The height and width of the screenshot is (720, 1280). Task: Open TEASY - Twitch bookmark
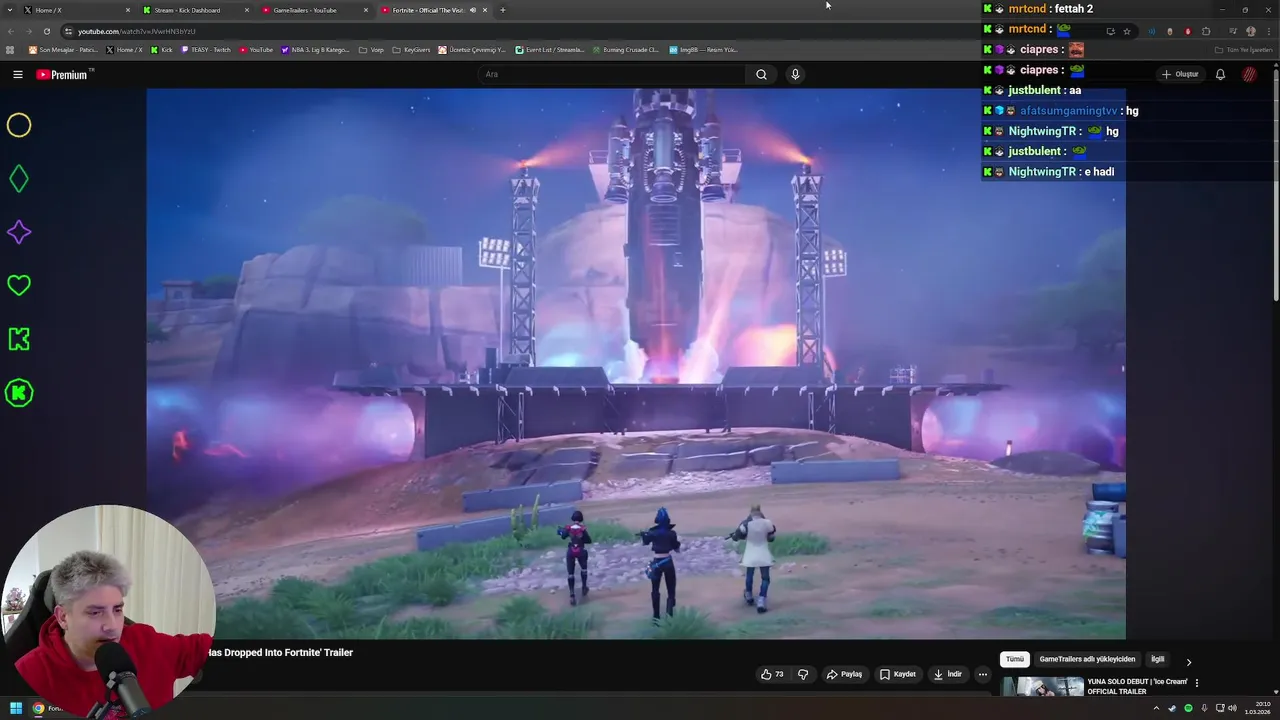206,49
